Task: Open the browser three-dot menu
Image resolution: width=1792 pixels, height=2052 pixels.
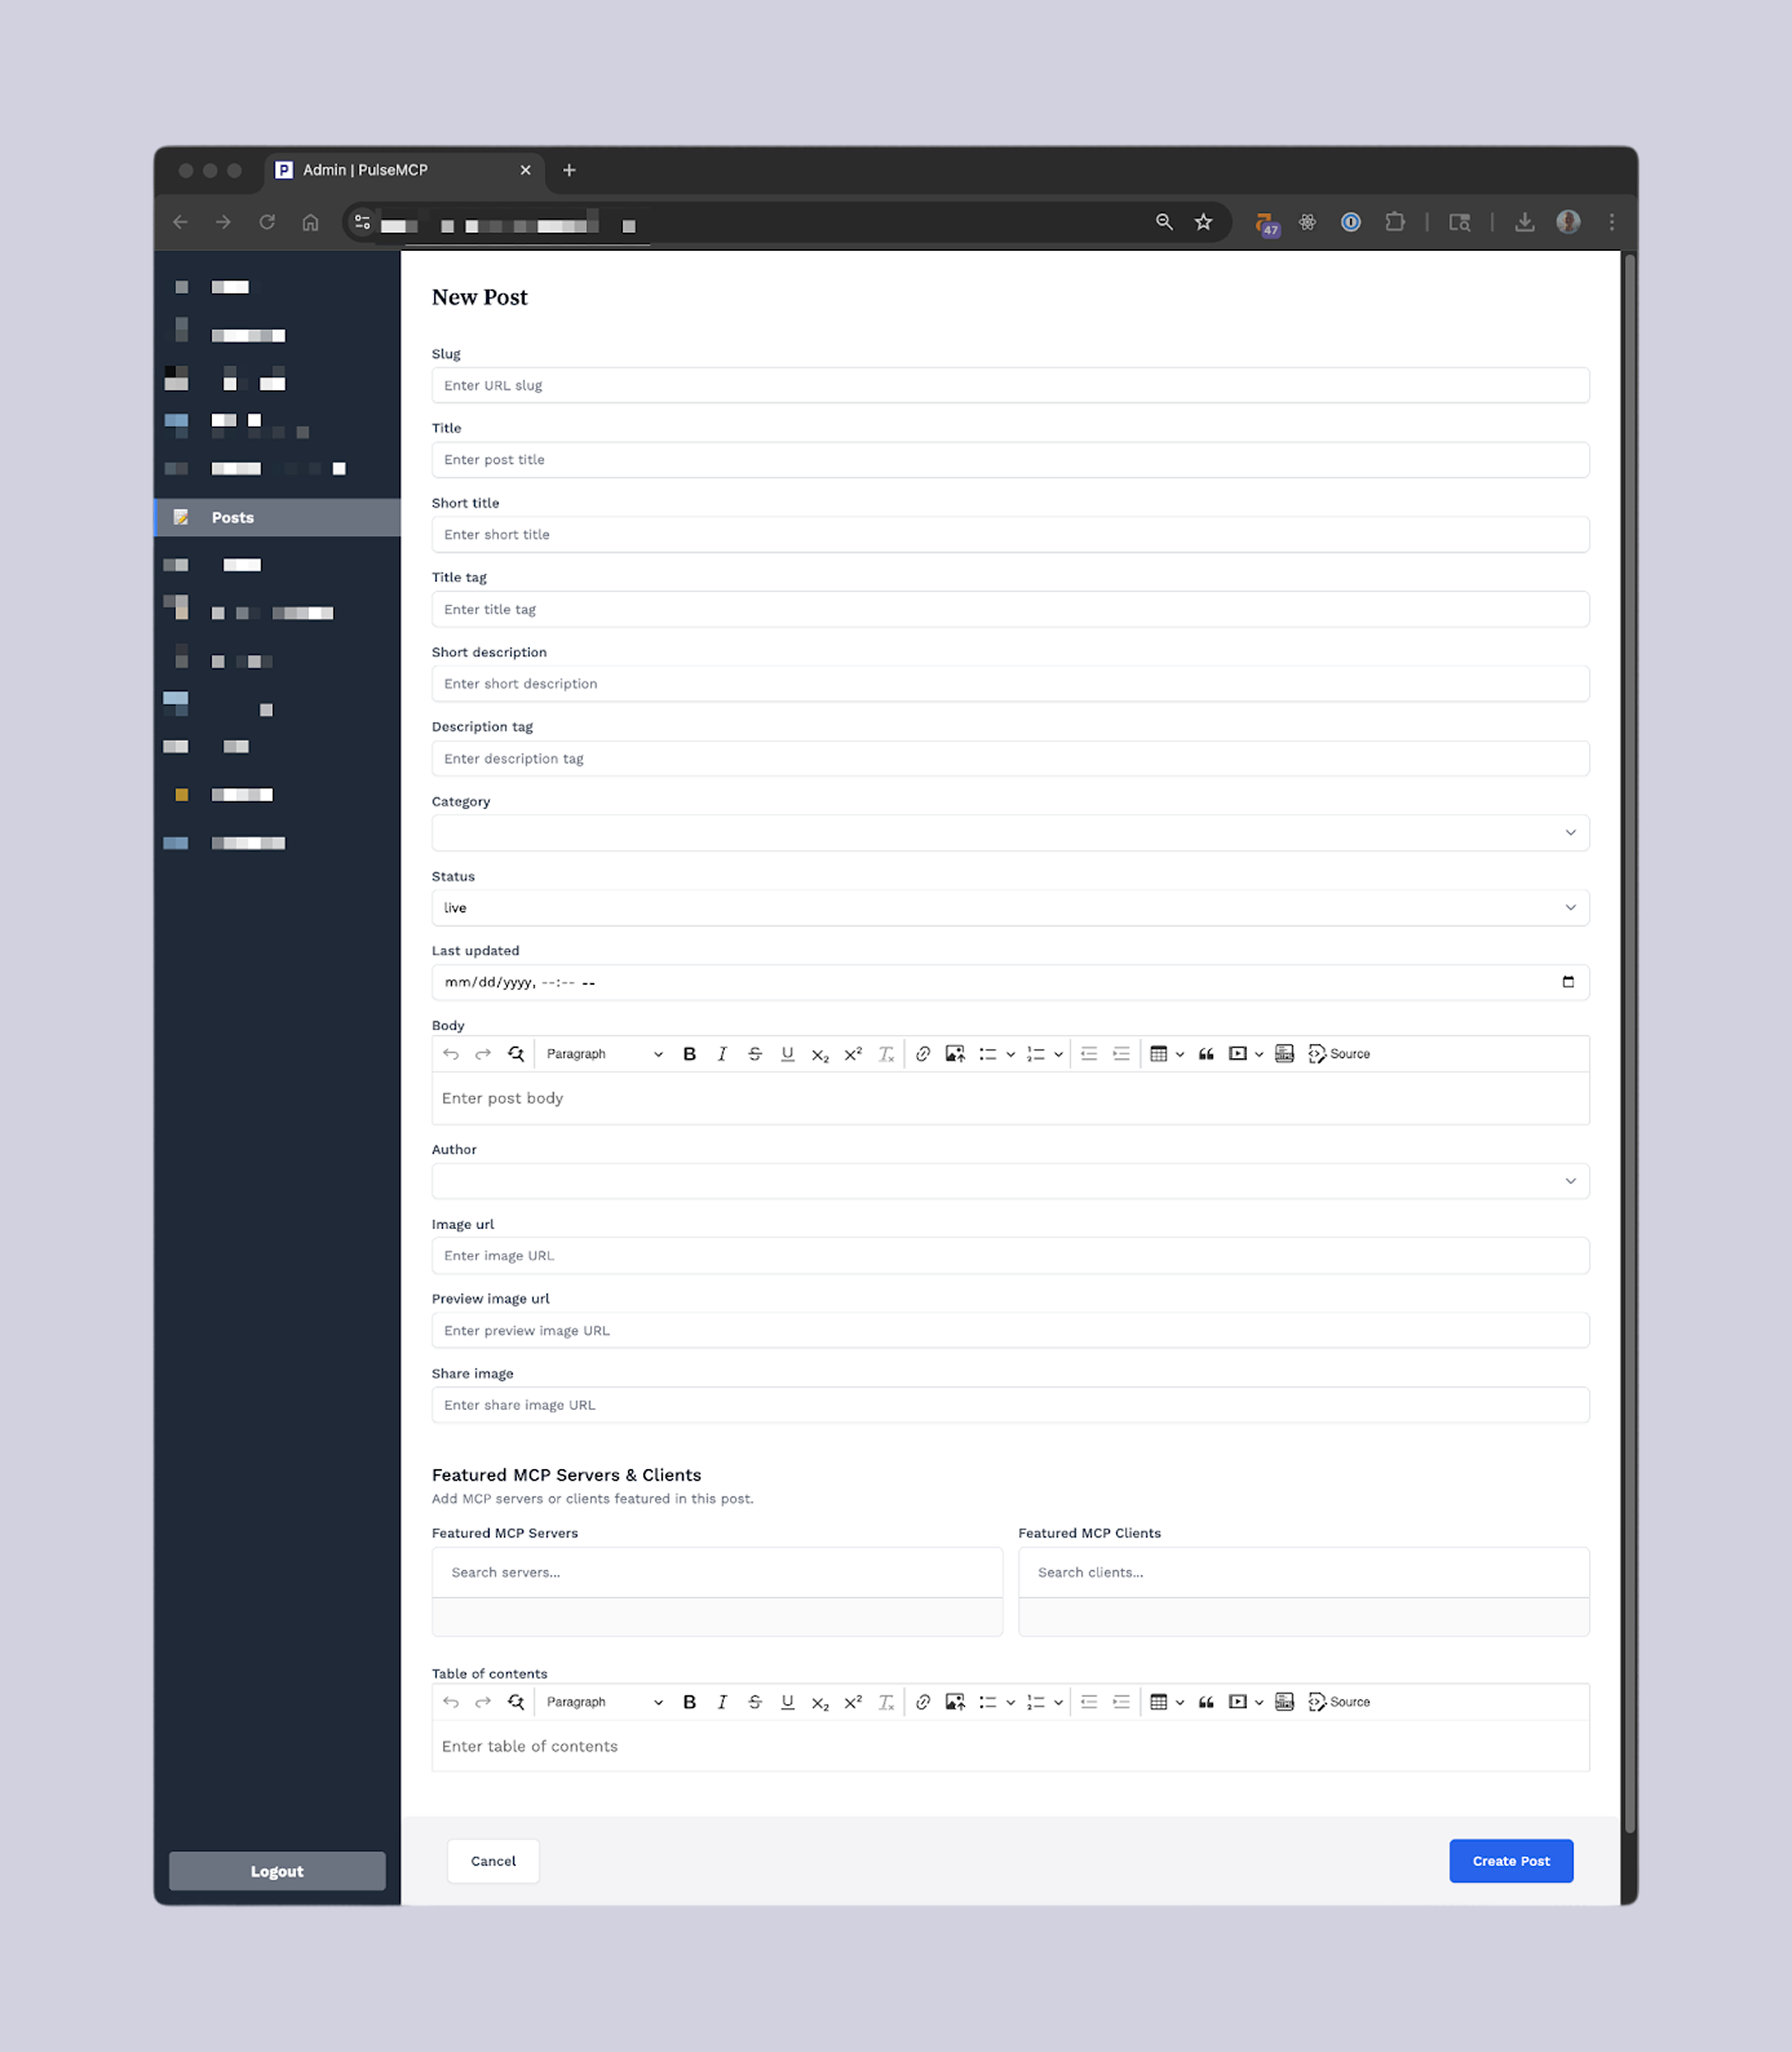Action: click(x=1611, y=222)
